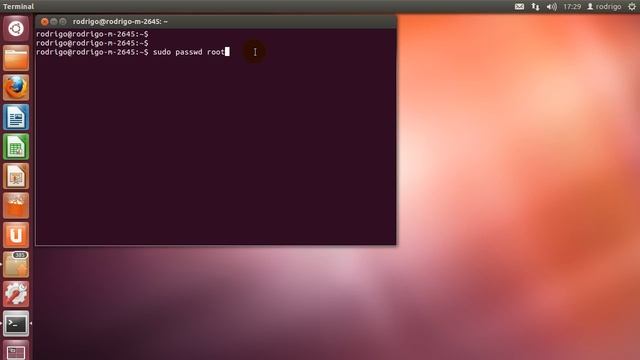Open Ubuntu Software Center
Viewport: 640px width, 360px height.
(x=16, y=206)
